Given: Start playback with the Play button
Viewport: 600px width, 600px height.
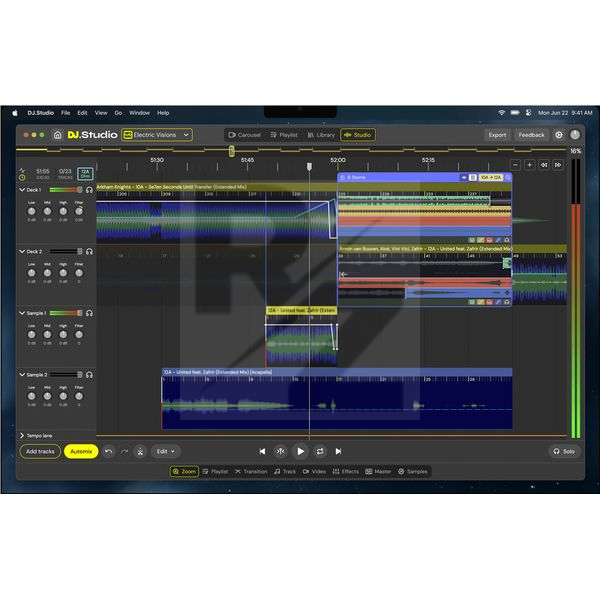Looking at the screenshot, I should pos(300,452).
